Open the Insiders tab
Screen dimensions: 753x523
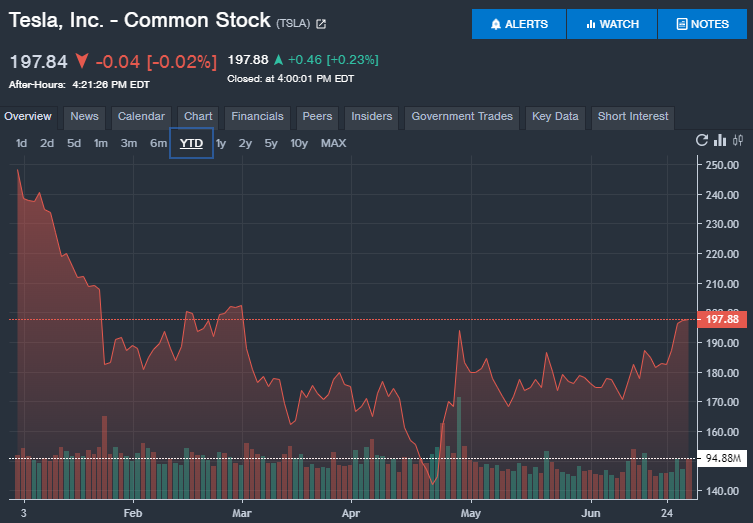pyautogui.click(x=372, y=117)
